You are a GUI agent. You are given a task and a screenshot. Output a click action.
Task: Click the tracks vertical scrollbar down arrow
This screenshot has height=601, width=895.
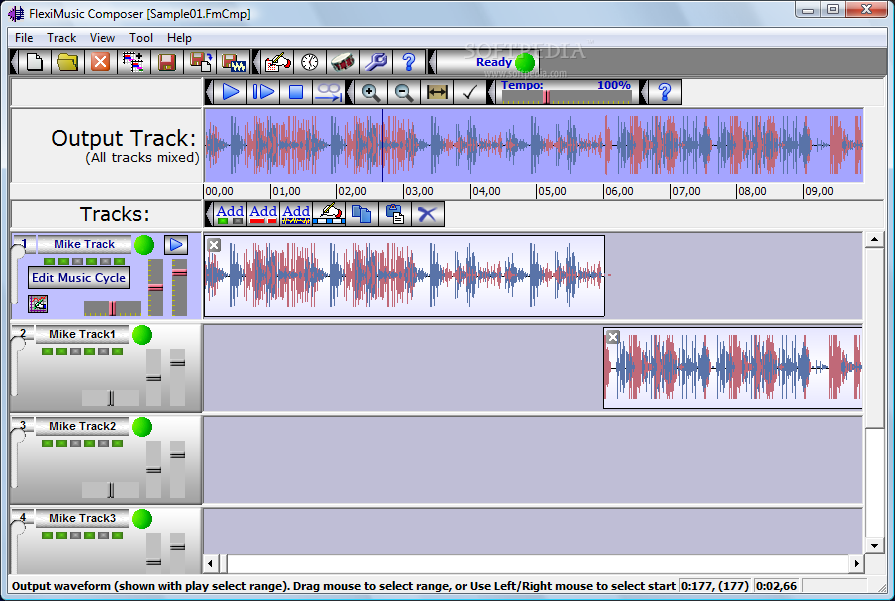pyautogui.click(x=874, y=546)
